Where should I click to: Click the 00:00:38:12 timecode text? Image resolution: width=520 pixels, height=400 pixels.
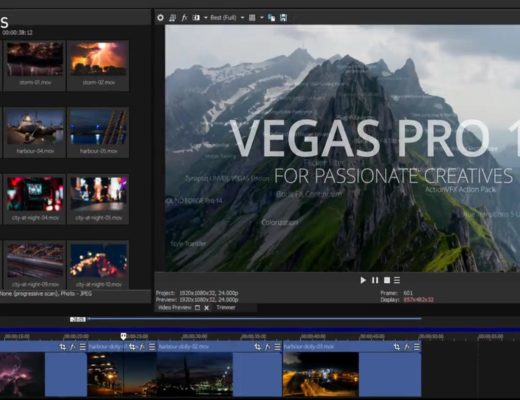click(x=17, y=32)
